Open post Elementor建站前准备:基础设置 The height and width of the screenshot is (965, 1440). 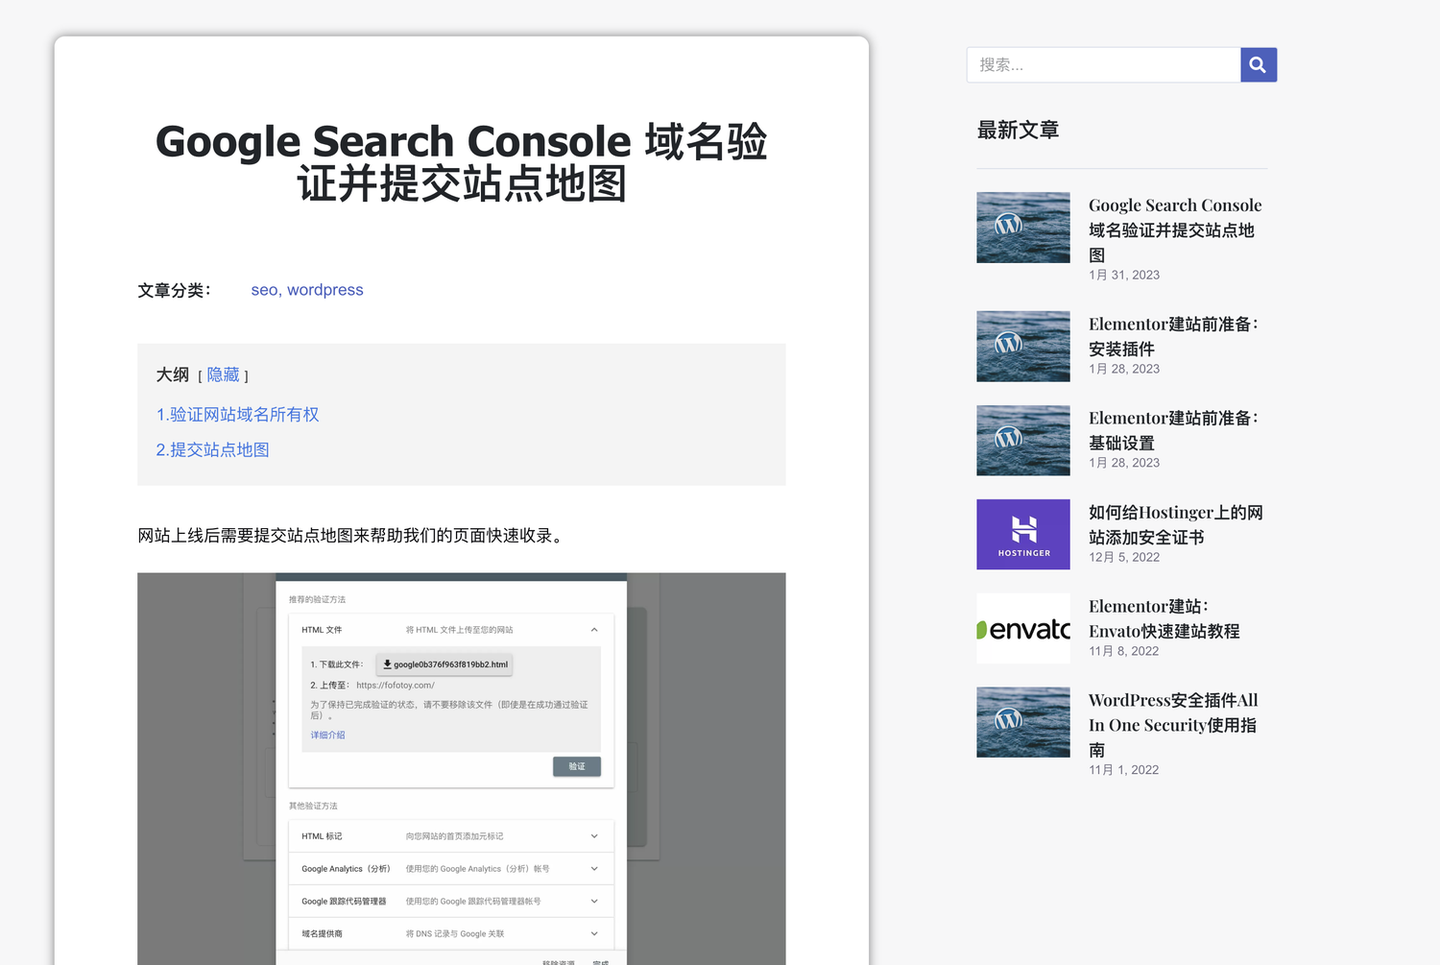pyautogui.click(x=1174, y=430)
